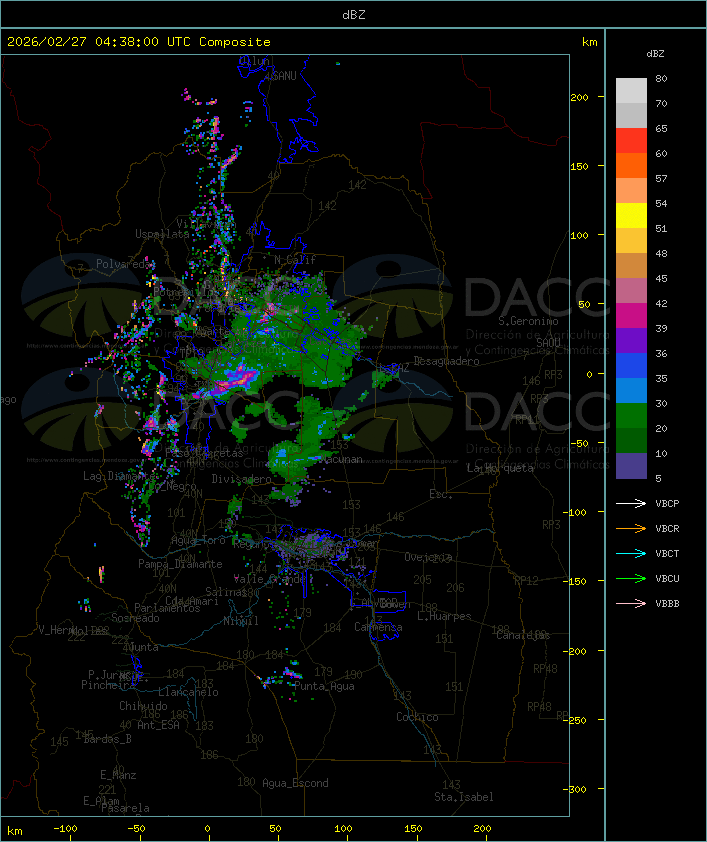707x842 pixels.
Task: Click the 'Agua_Toro' map label
Action: [198, 541]
